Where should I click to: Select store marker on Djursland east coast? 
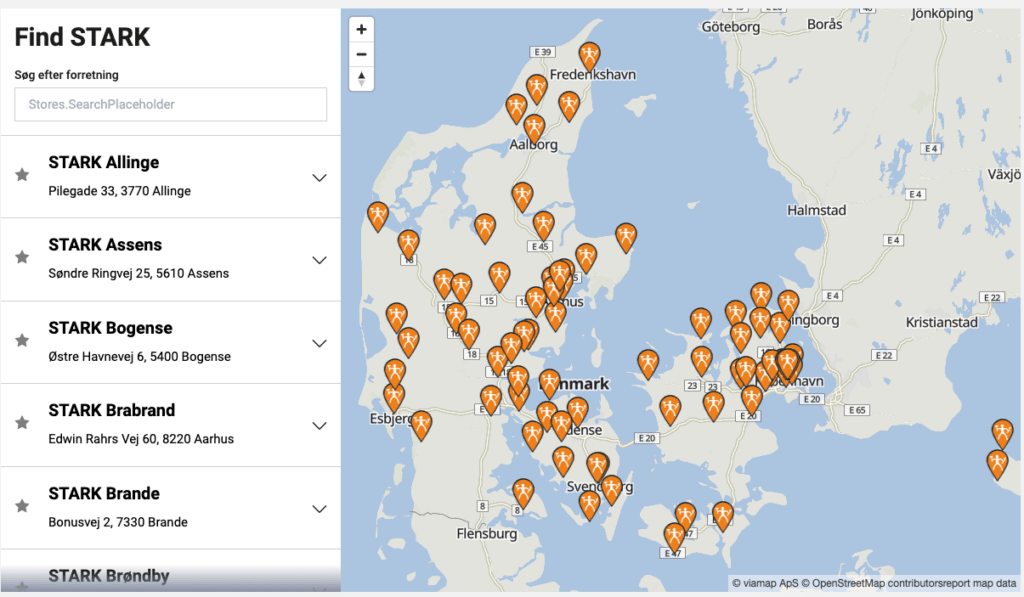click(626, 237)
